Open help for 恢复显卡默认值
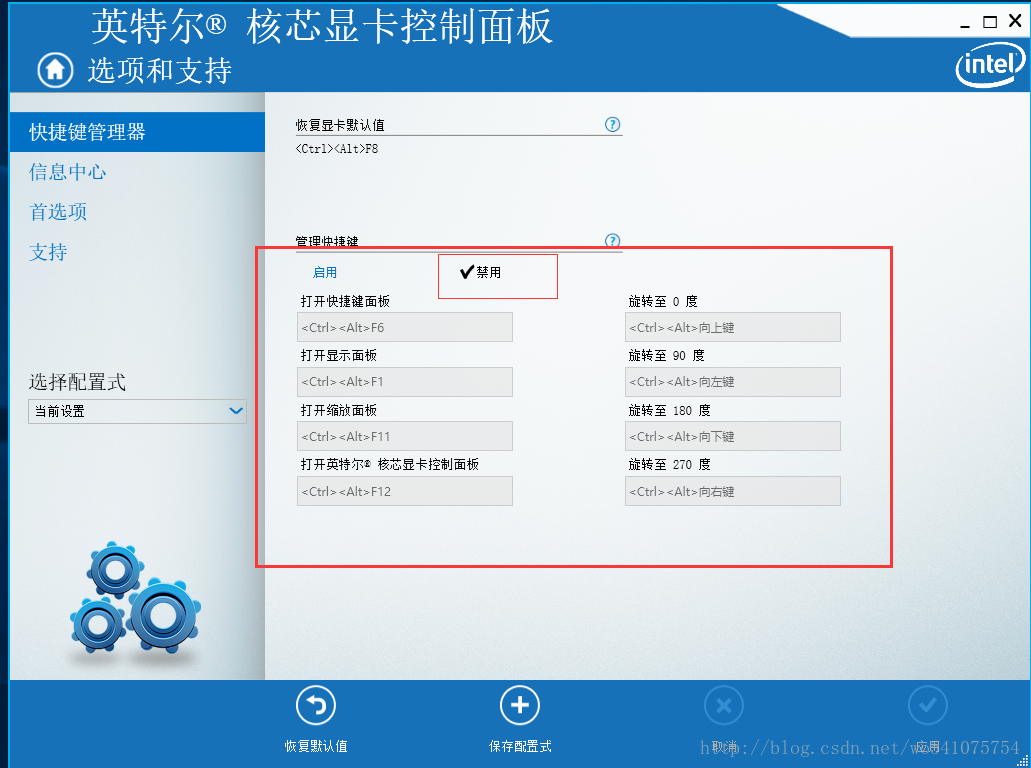Image resolution: width=1031 pixels, height=768 pixels. click(x=612, y=124)
